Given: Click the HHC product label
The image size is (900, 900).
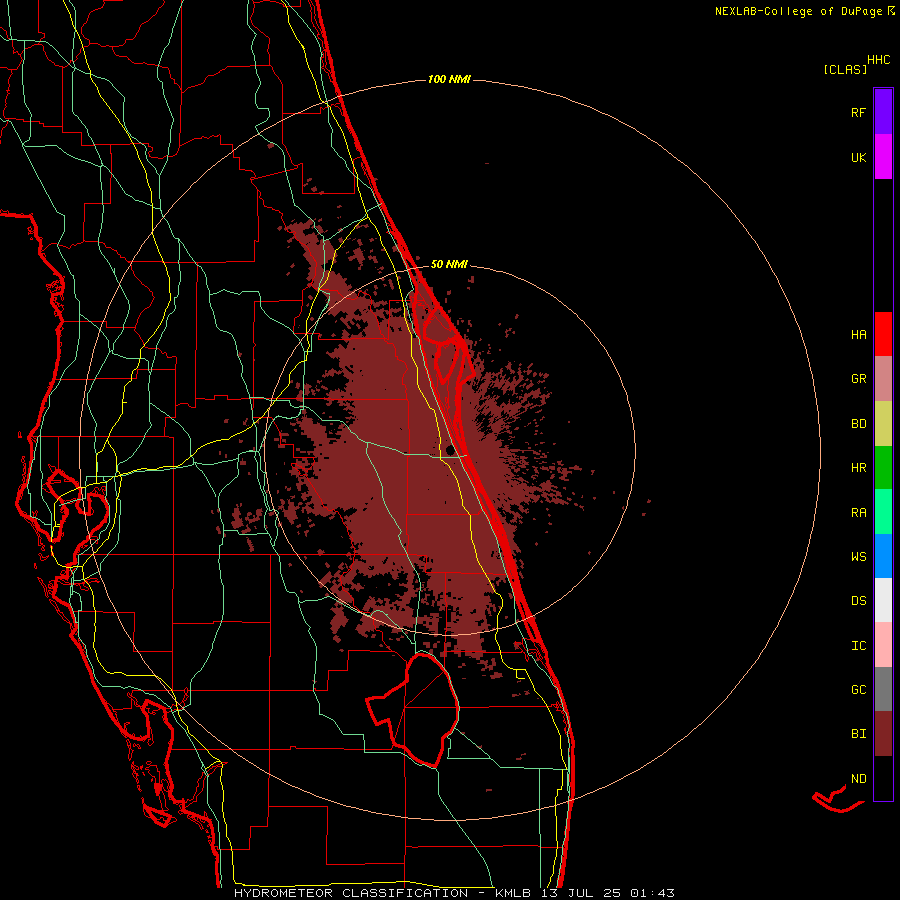Looking at the screenshot, I should [879, 60].
